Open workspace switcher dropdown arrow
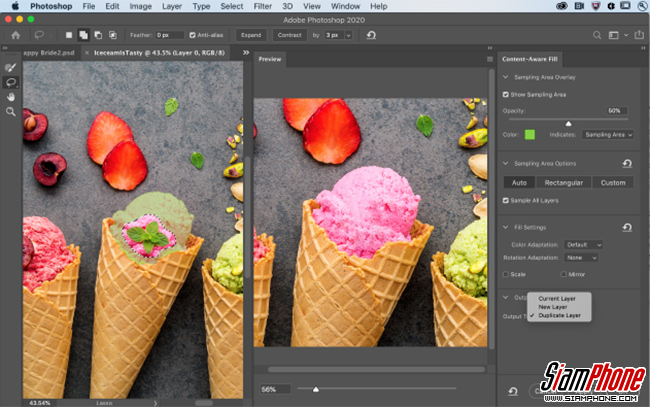Screen dimensions: 650x407 click(626, 35)
